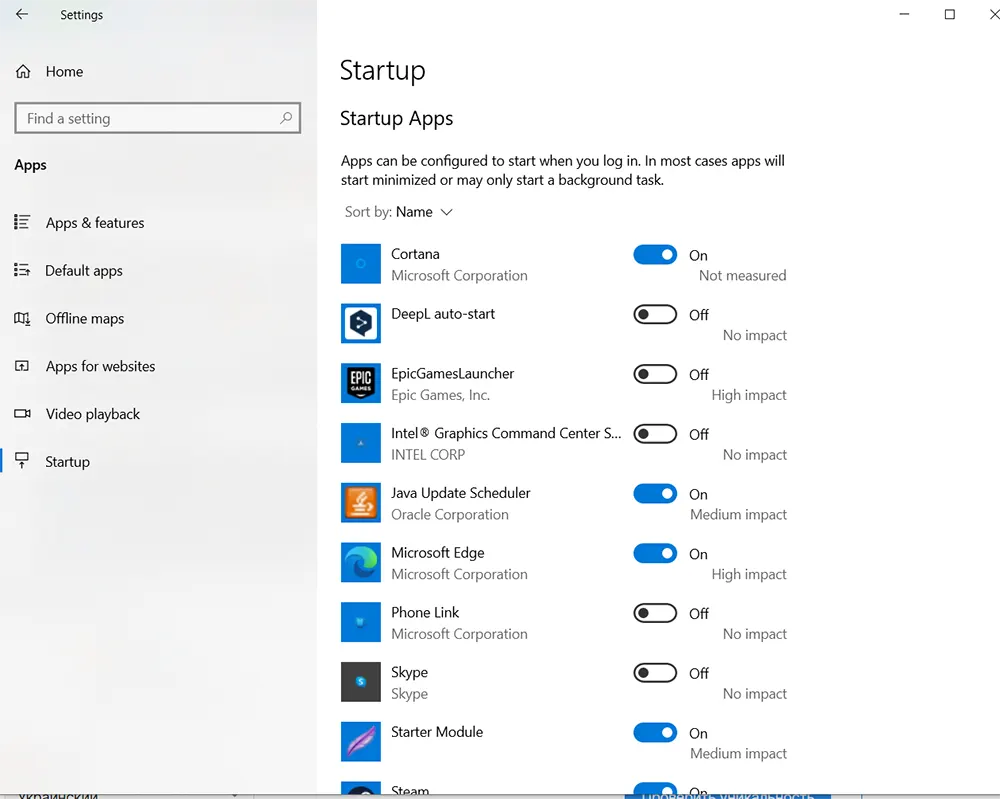Go to Home in Settings
Screen dimensions: 1000x799
[x=64, y=72]
